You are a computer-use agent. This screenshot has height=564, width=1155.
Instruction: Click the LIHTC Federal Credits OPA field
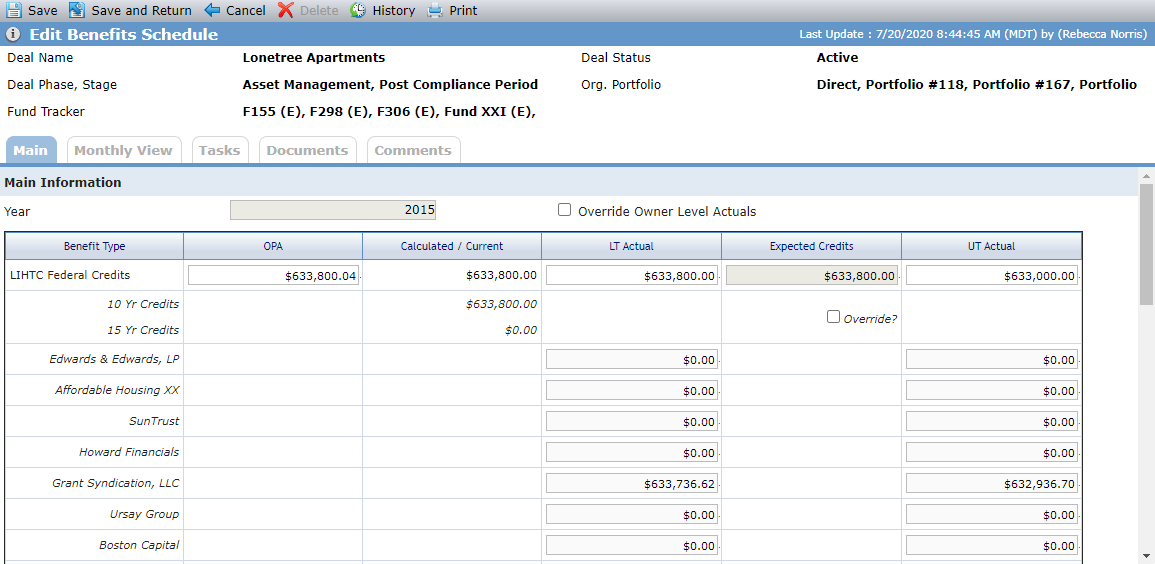click(273, 275)
